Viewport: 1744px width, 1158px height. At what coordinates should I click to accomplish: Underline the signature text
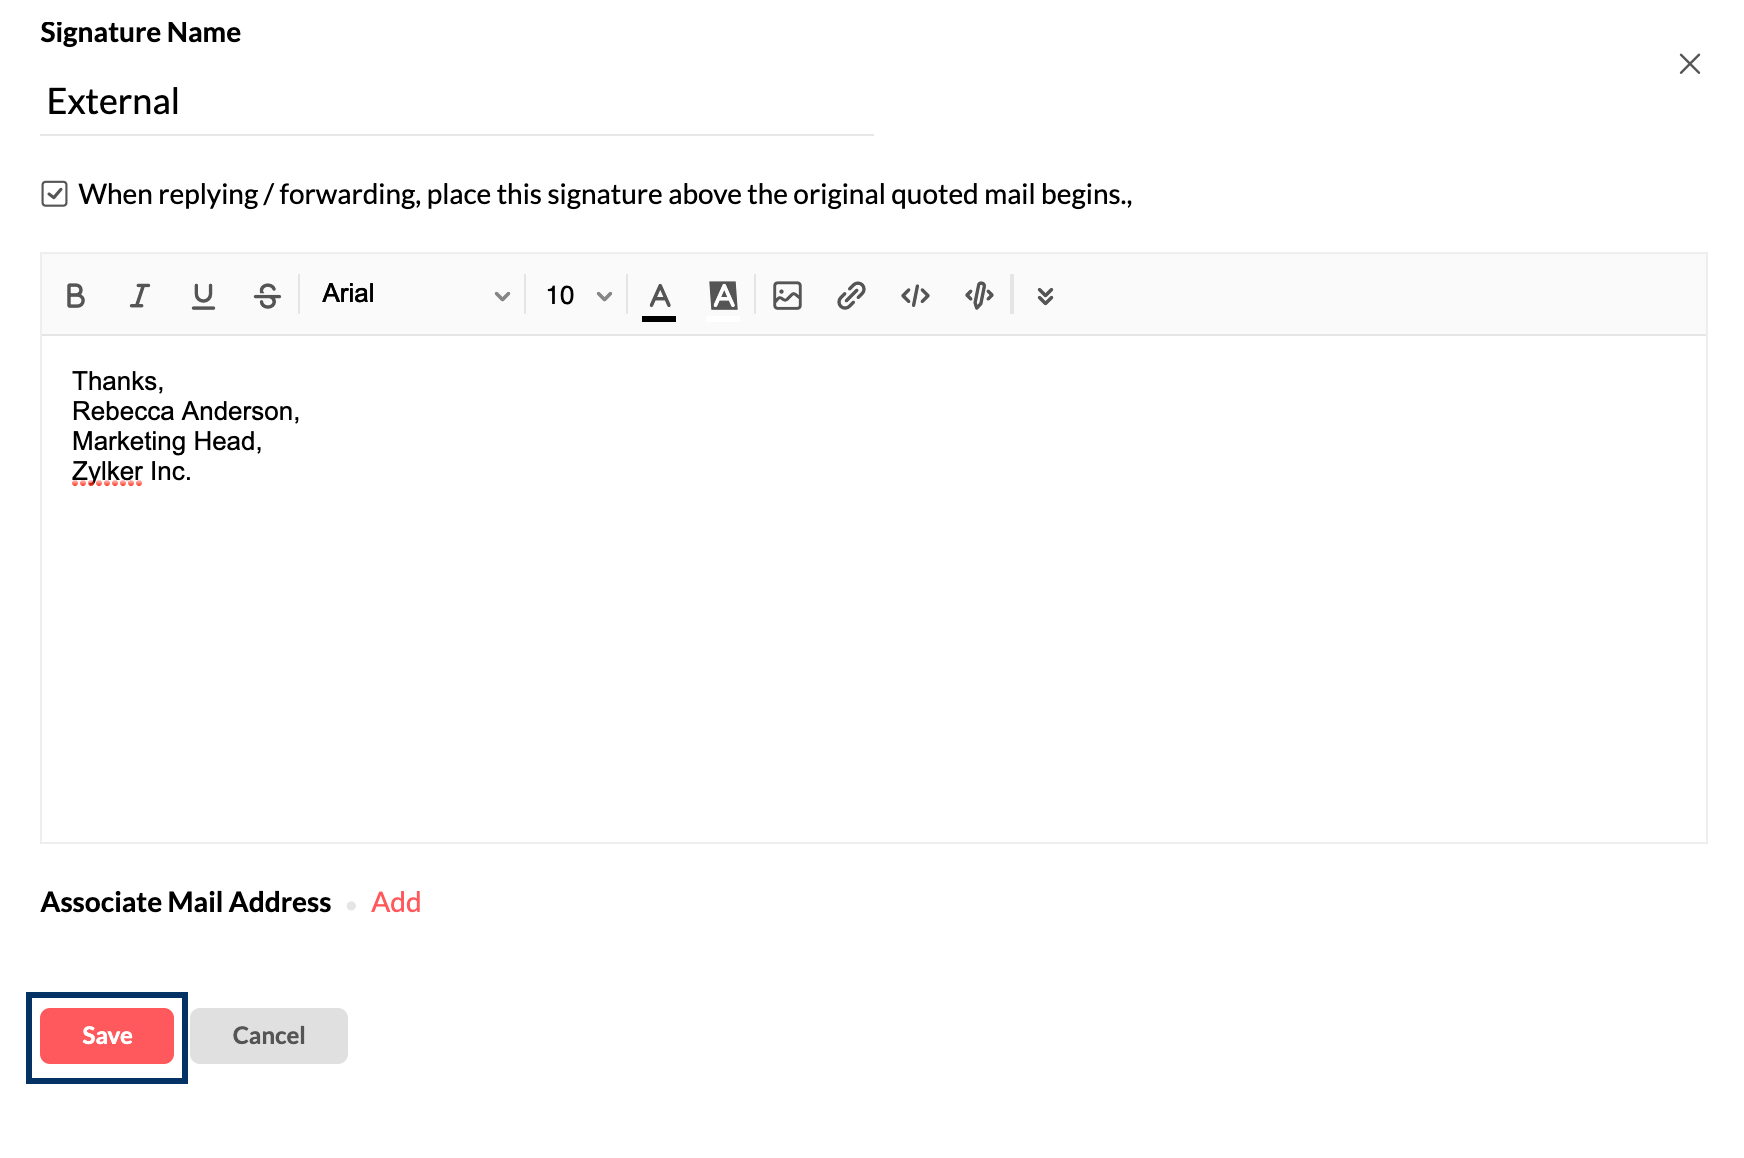(203, 295)
